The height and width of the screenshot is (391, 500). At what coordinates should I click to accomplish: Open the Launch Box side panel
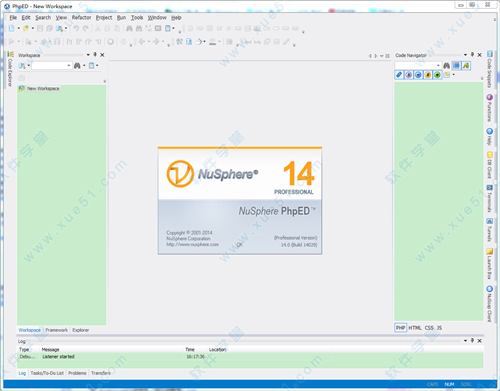(489, 263)
